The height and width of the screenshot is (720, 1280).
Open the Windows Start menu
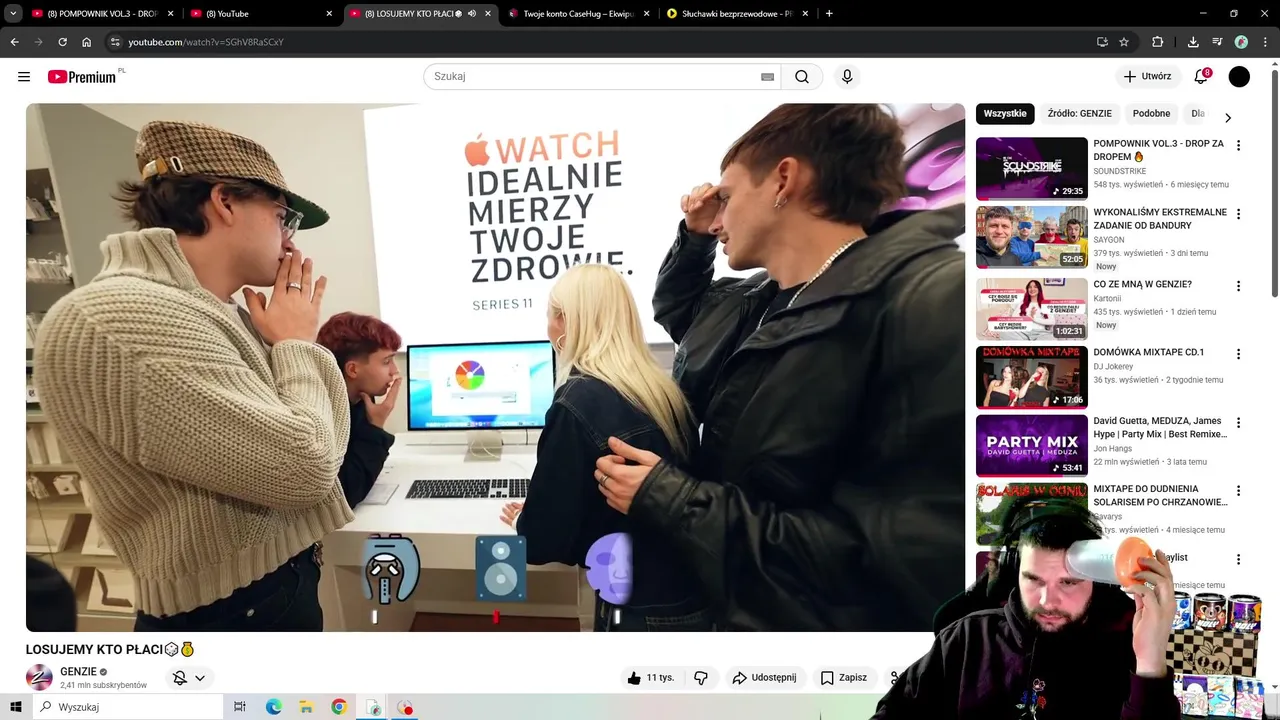pos(15,707)
